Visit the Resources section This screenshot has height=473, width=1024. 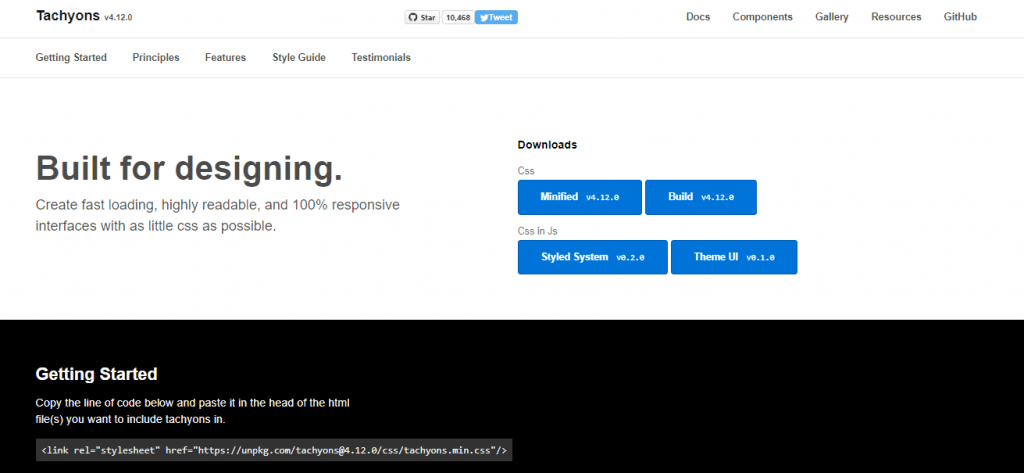click(x=896, y=17)
